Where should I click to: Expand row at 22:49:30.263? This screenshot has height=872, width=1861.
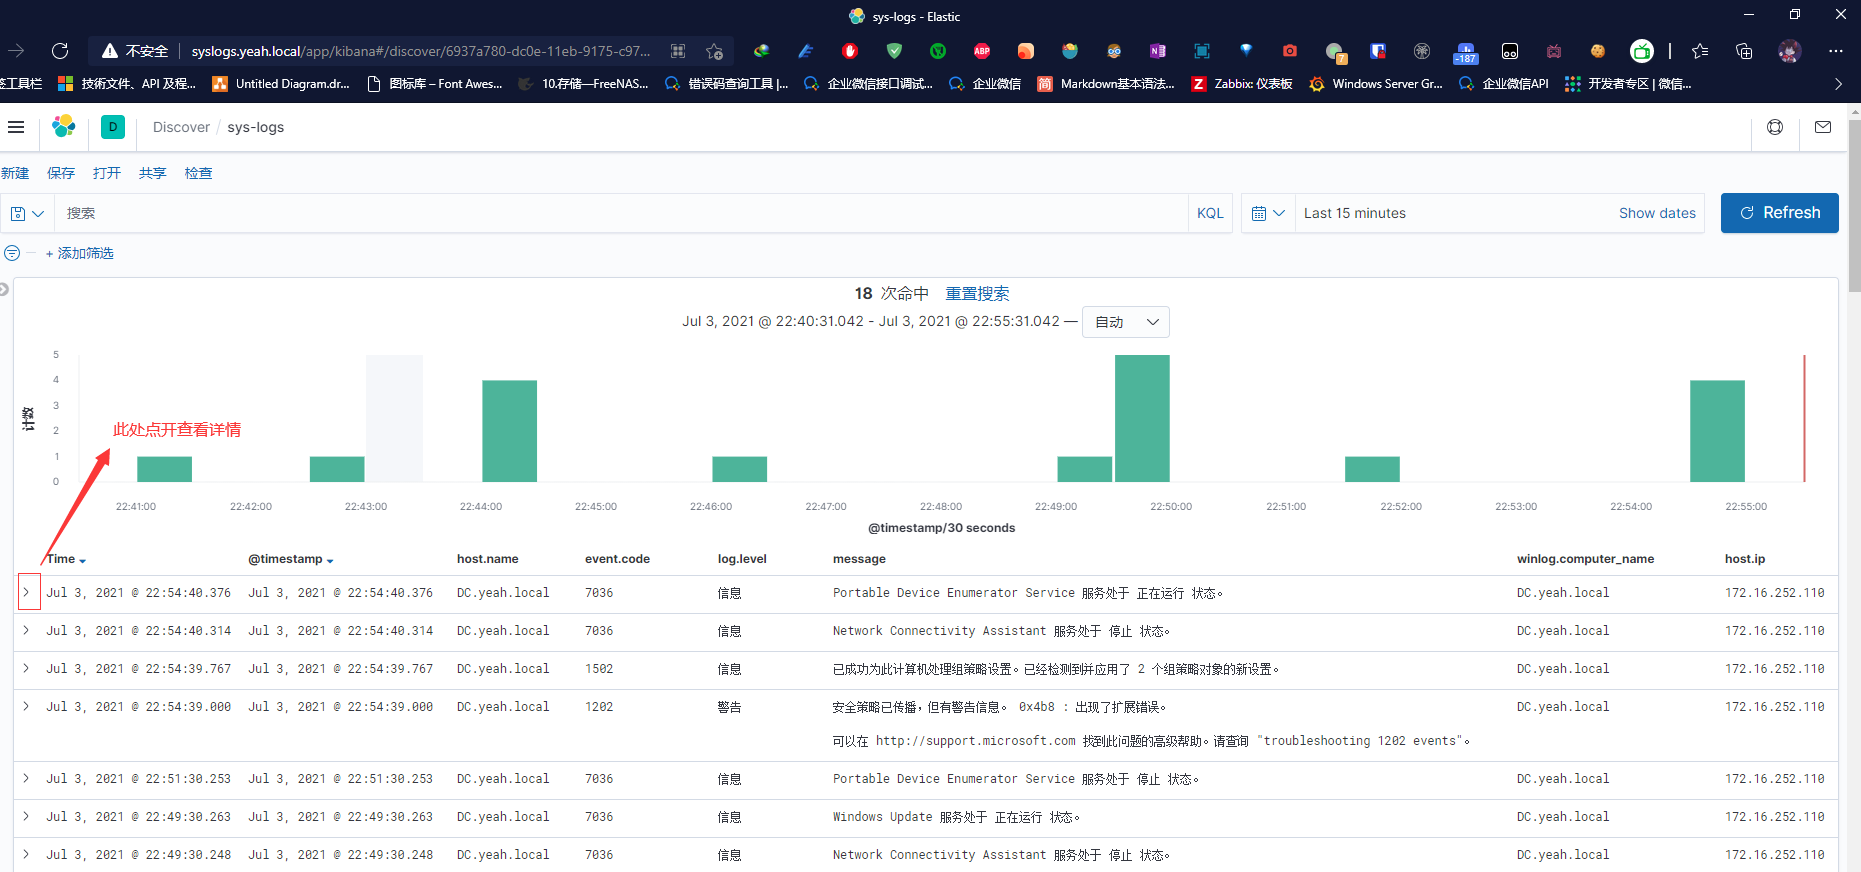[27, 816]
